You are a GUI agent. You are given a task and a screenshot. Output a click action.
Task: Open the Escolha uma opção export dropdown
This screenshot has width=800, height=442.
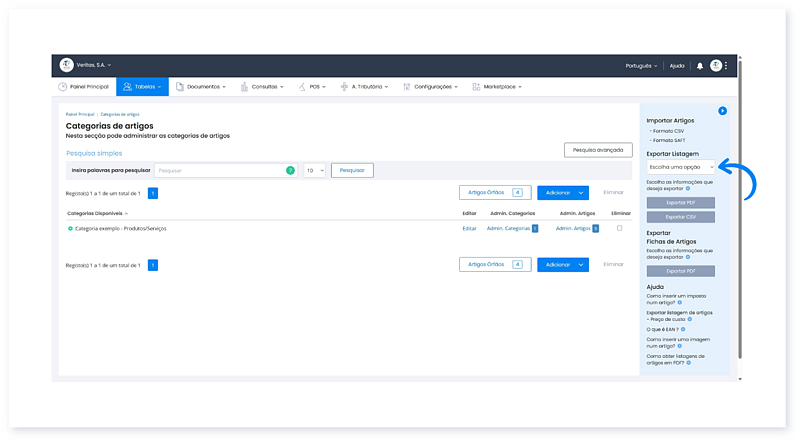tap(680, 167)
